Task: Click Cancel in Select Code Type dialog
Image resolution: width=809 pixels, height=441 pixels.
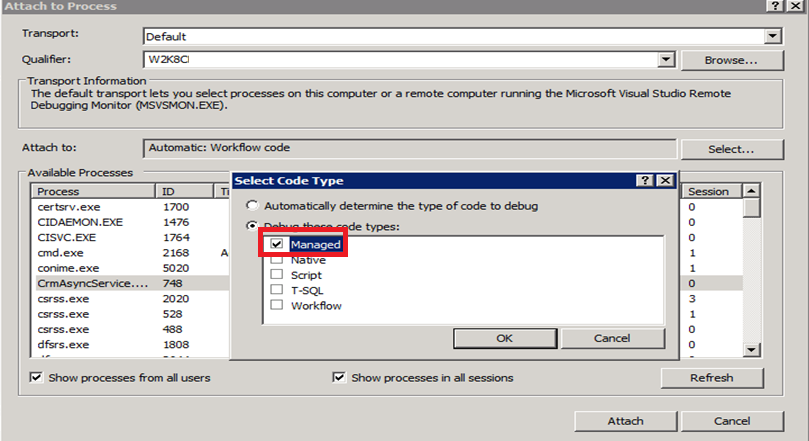Action: click(612, 338)
